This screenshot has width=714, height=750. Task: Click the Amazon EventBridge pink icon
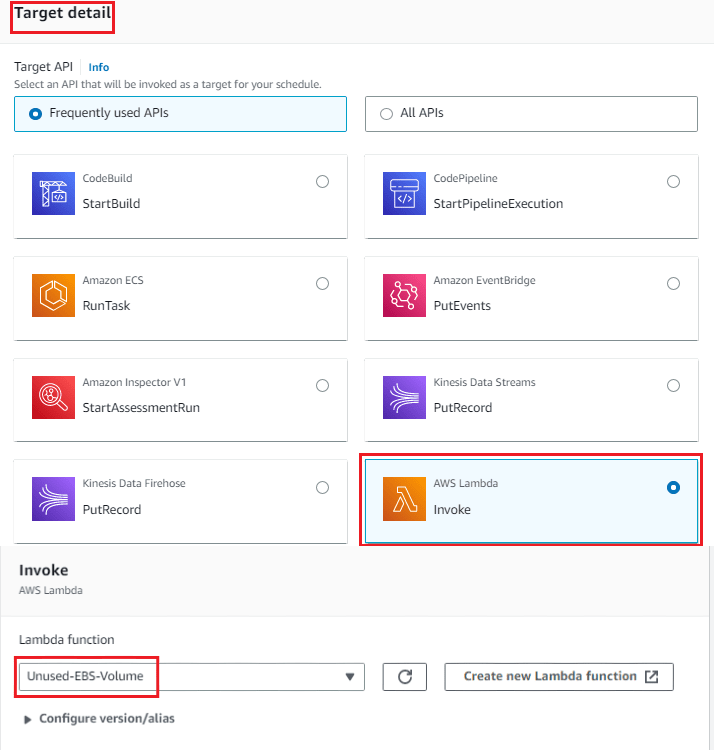point(404,295)
